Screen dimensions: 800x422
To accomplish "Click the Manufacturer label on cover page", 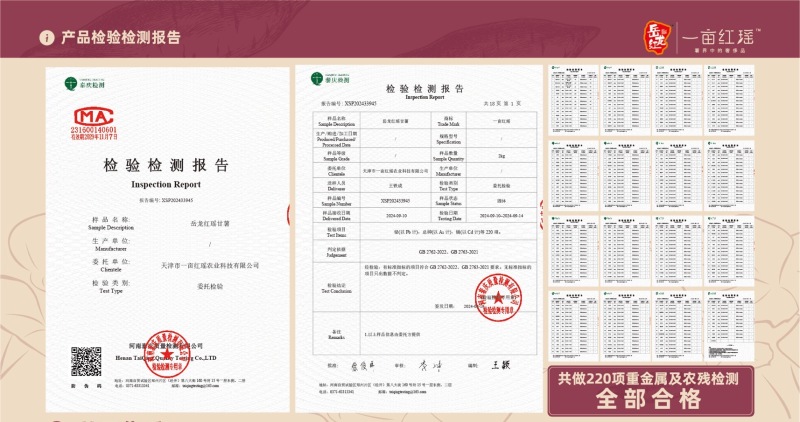I will click(111, 249).
